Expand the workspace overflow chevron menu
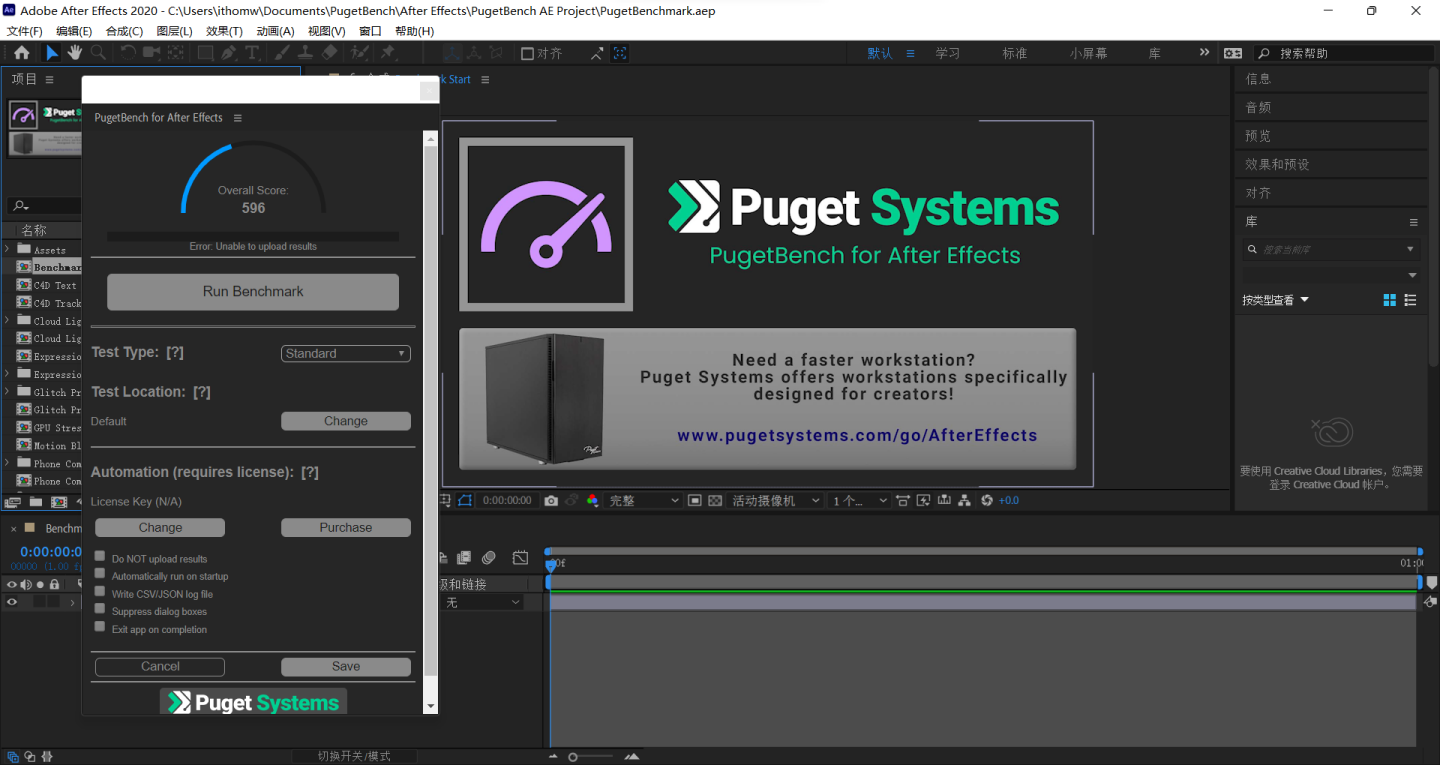The width and height of the screenshot is (1440, 765). [x=1204, y=53]
